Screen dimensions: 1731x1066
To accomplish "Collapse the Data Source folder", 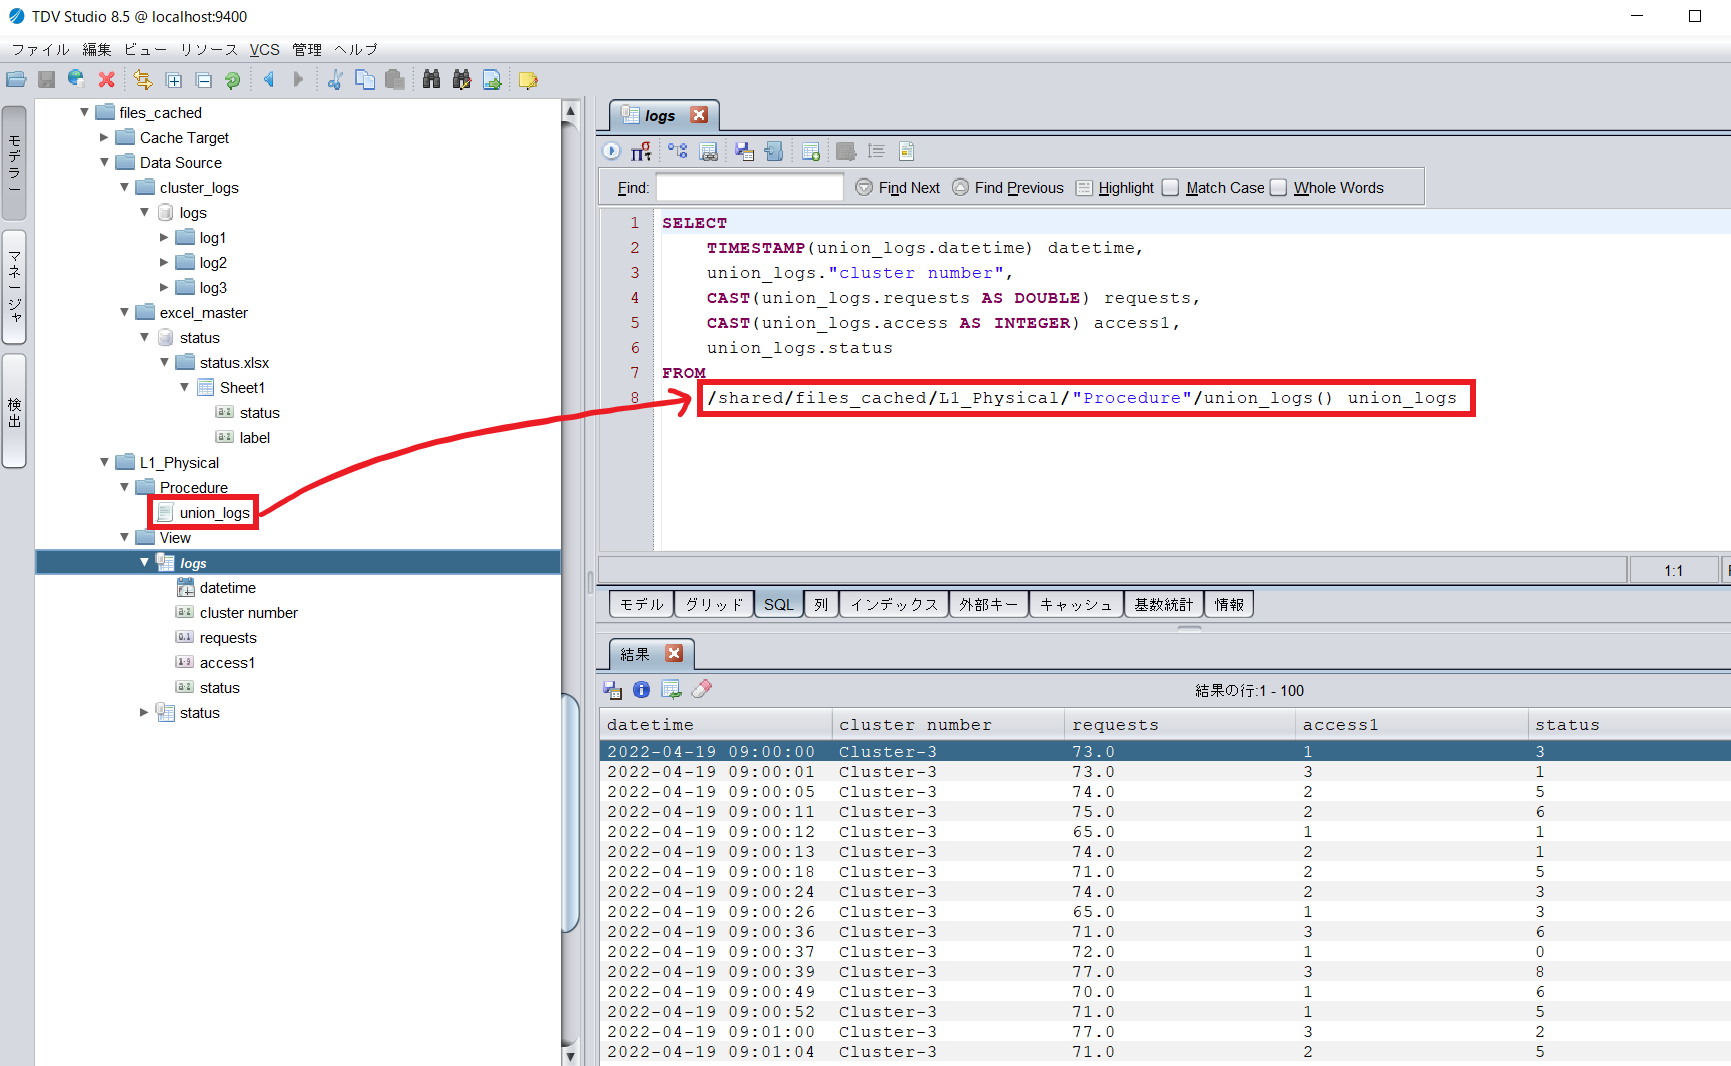I will pos(104,162).
